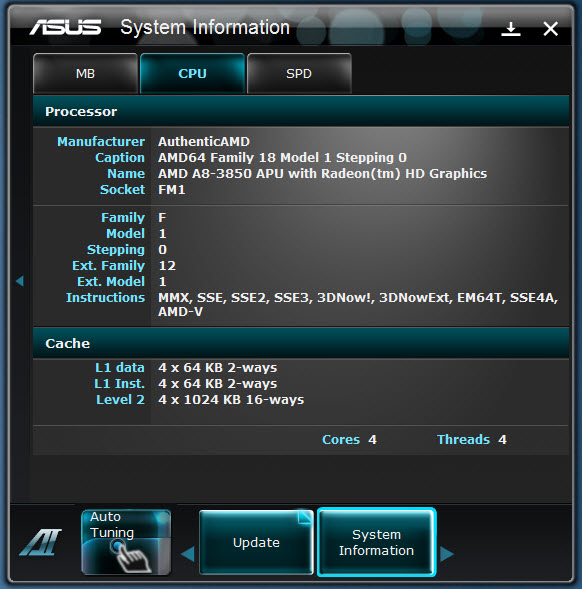Image resolution: width=582 pixels, height=589 pixels.
Task: Click the Manufacturer field label
Action: coord(101,142)
